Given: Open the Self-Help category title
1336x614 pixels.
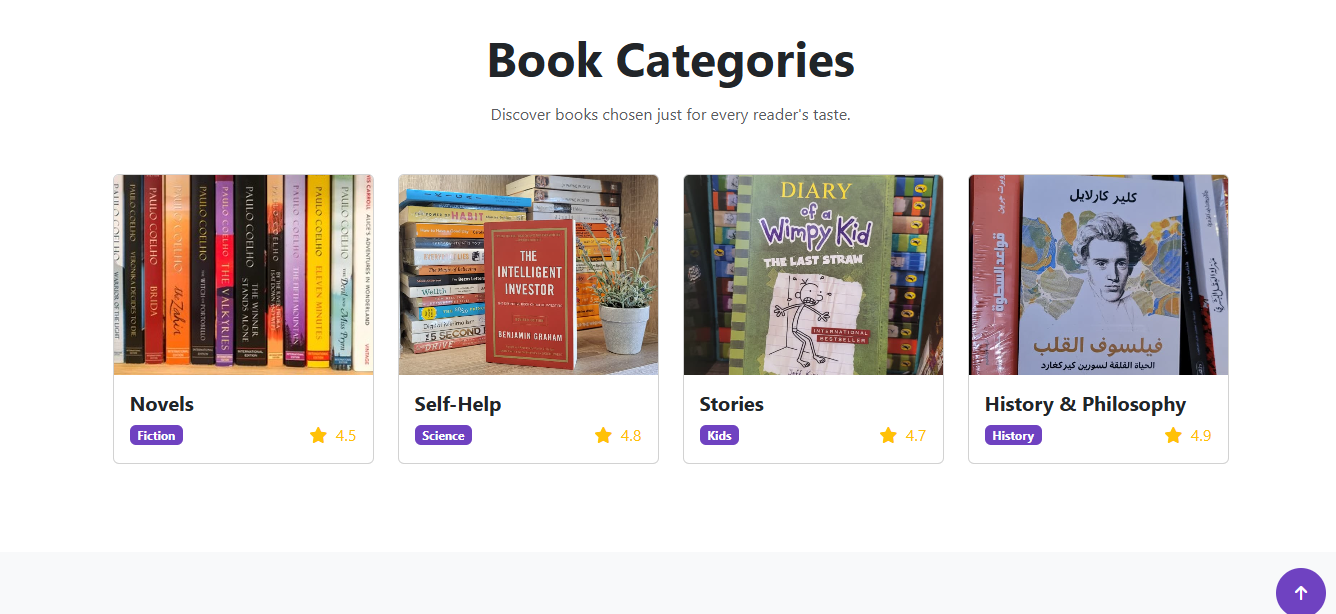Looking at the screenshot, I should (x=458, y=404).
